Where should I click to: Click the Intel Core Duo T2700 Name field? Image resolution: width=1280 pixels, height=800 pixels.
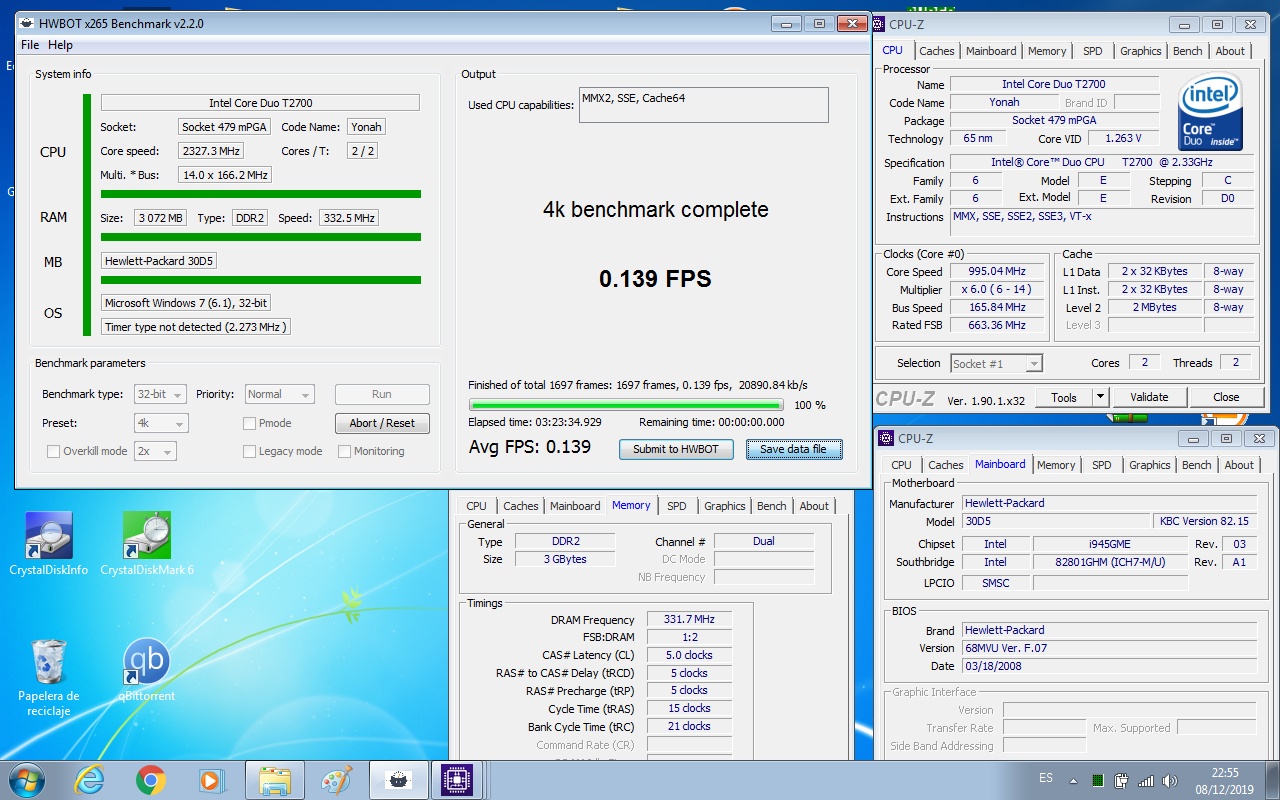click(x=1054, y=84)
